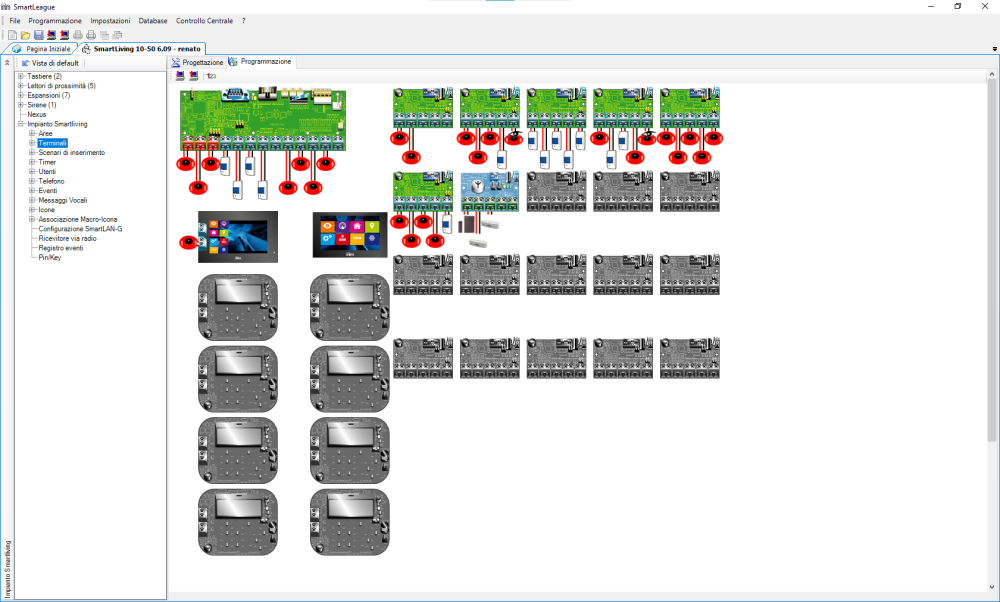Expand the Sirene (1) node

(x=20, y=105)
